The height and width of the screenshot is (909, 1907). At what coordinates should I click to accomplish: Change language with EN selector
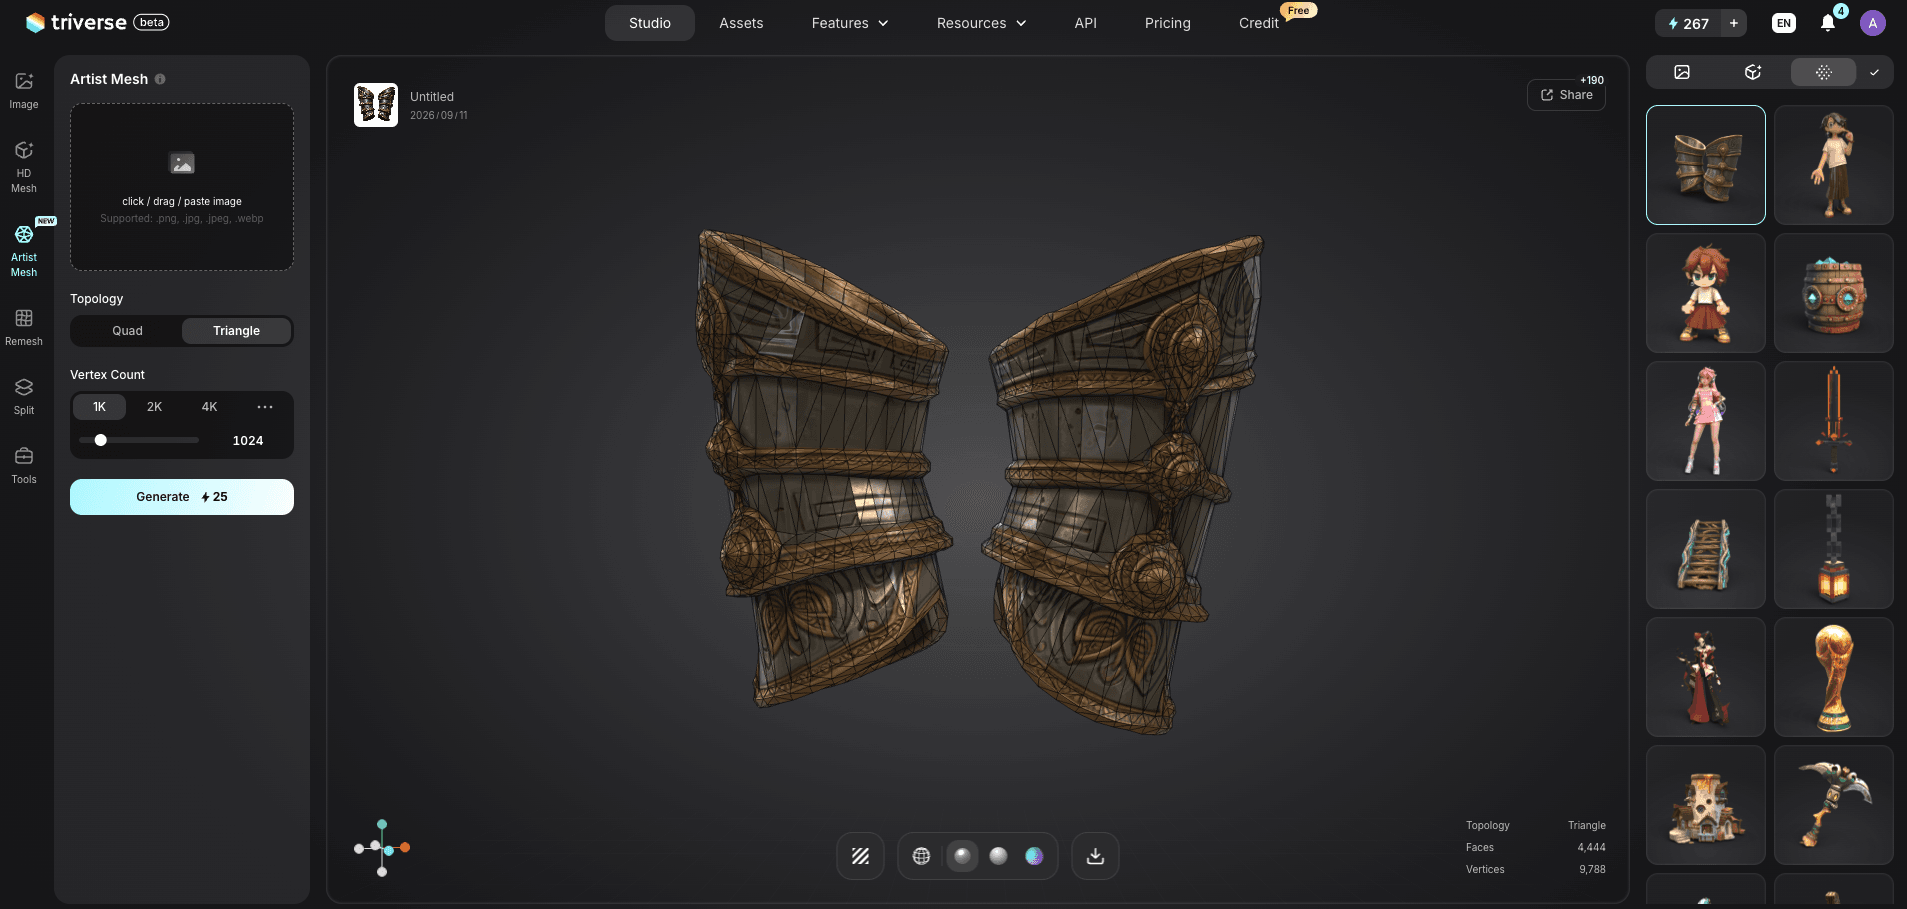point(1784,23)
